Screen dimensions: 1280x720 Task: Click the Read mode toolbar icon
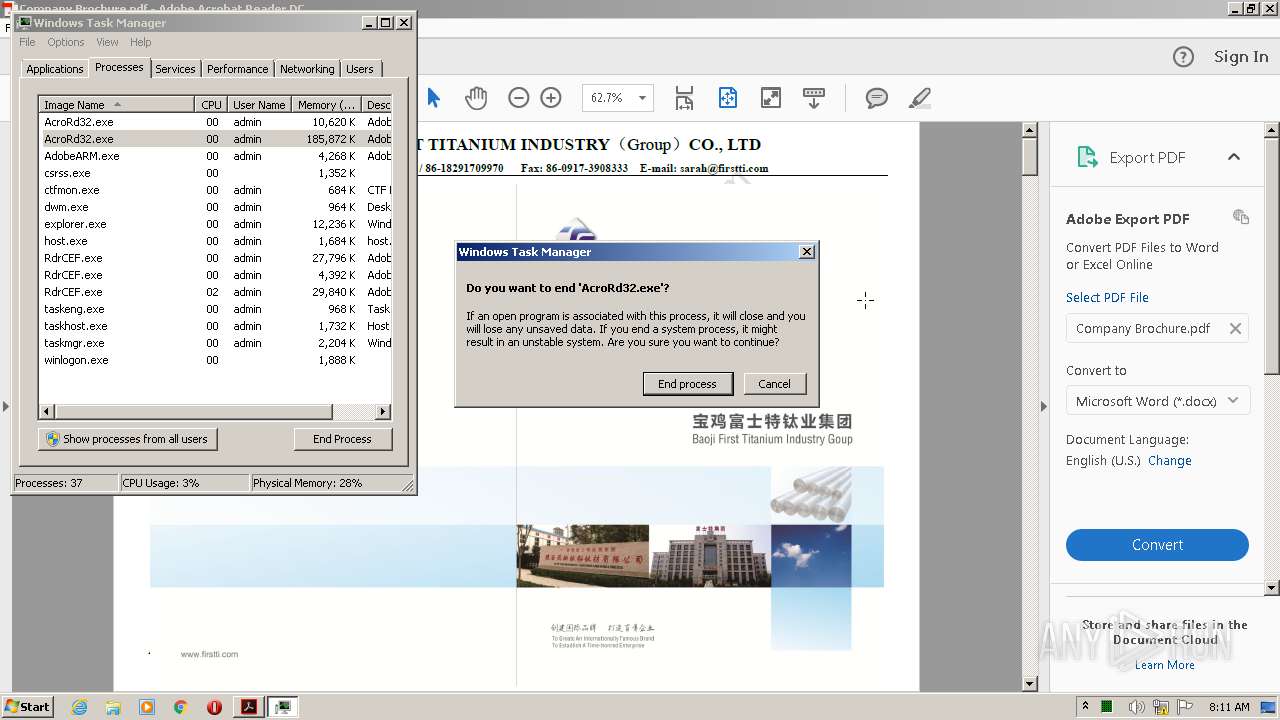[814, 97]
